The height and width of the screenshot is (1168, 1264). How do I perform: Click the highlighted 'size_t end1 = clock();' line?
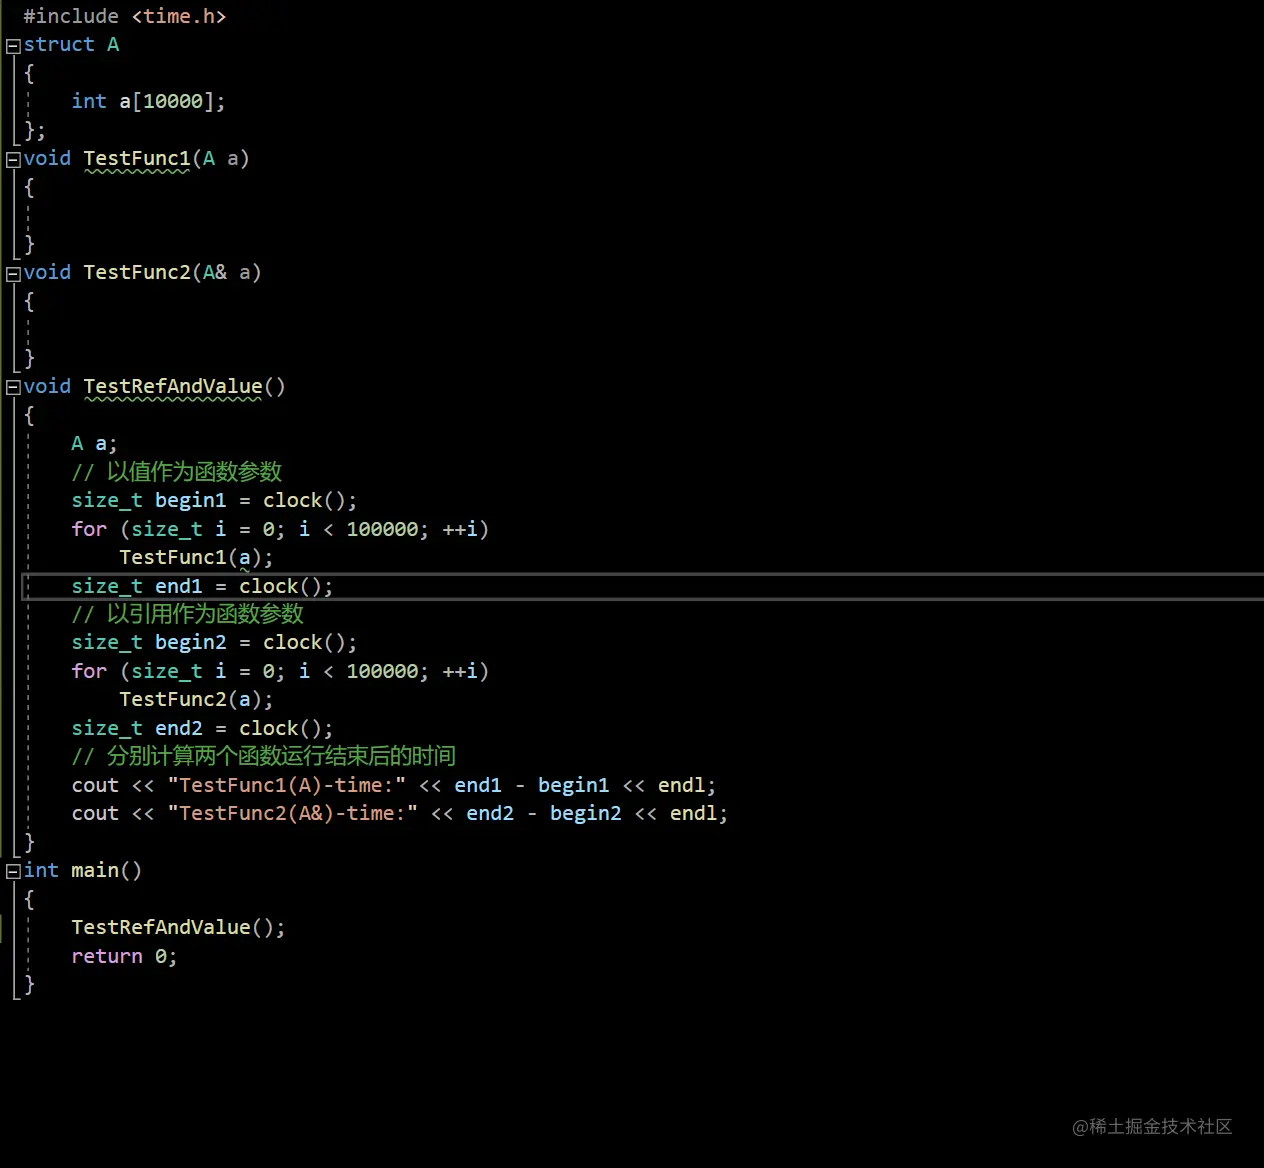tap(202, 586)
